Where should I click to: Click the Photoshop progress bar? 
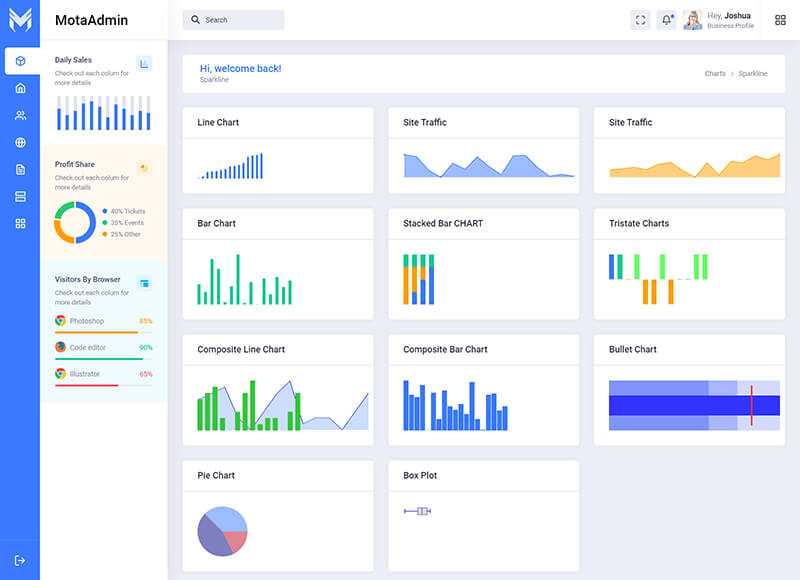click(x=96, y=332)
